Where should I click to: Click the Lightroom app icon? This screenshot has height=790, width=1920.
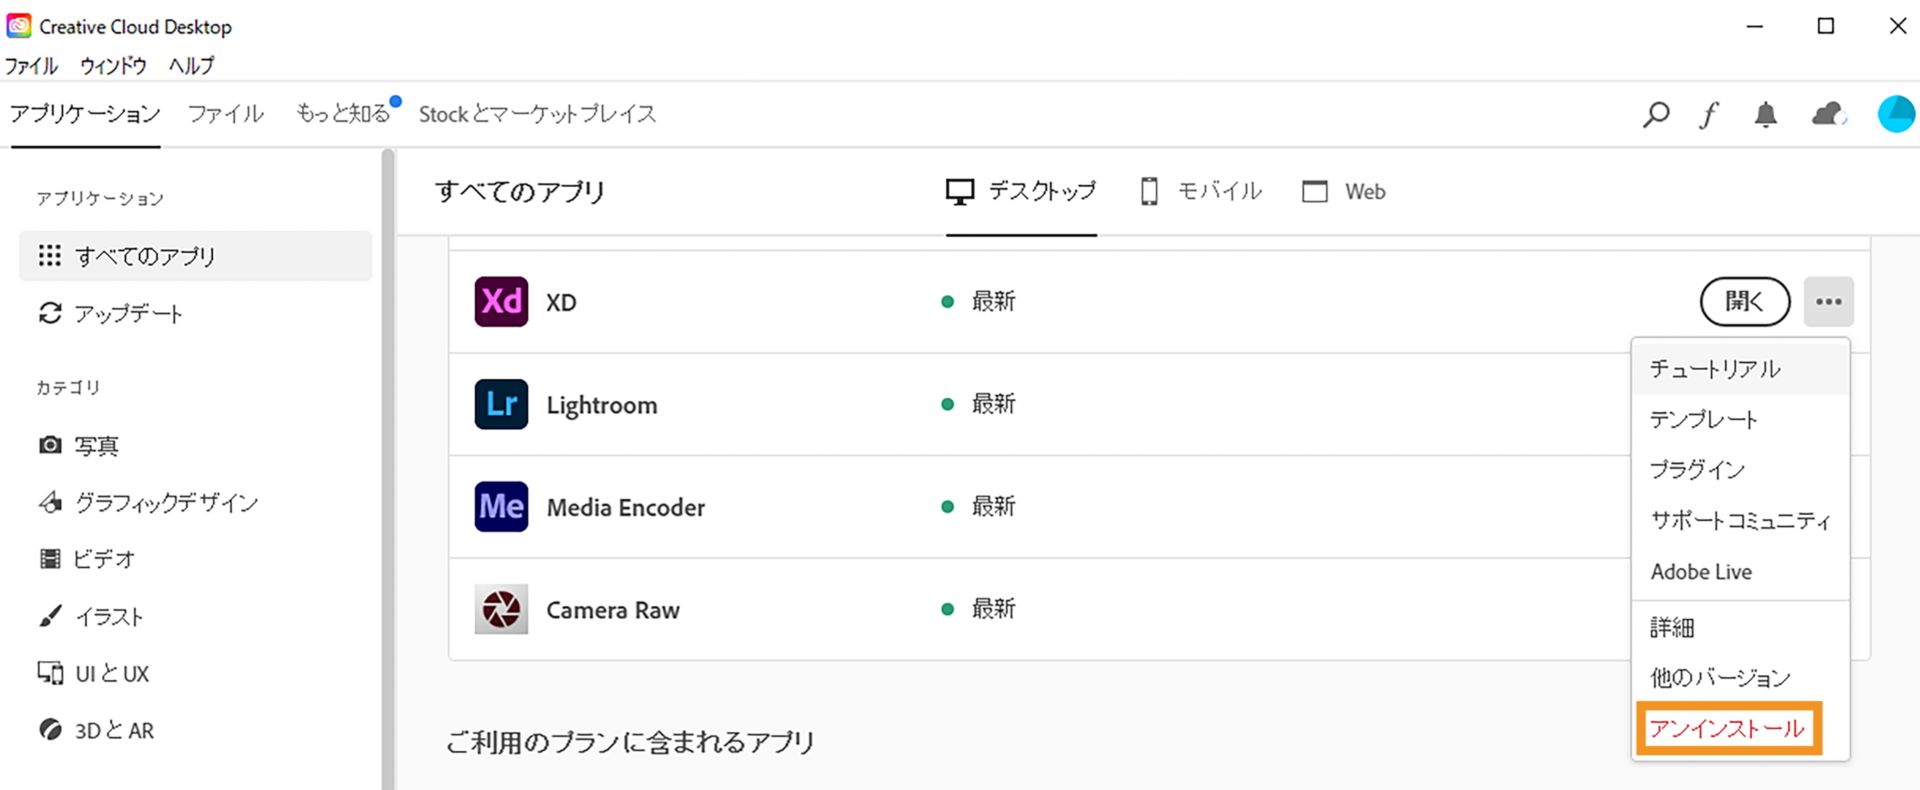500,404
